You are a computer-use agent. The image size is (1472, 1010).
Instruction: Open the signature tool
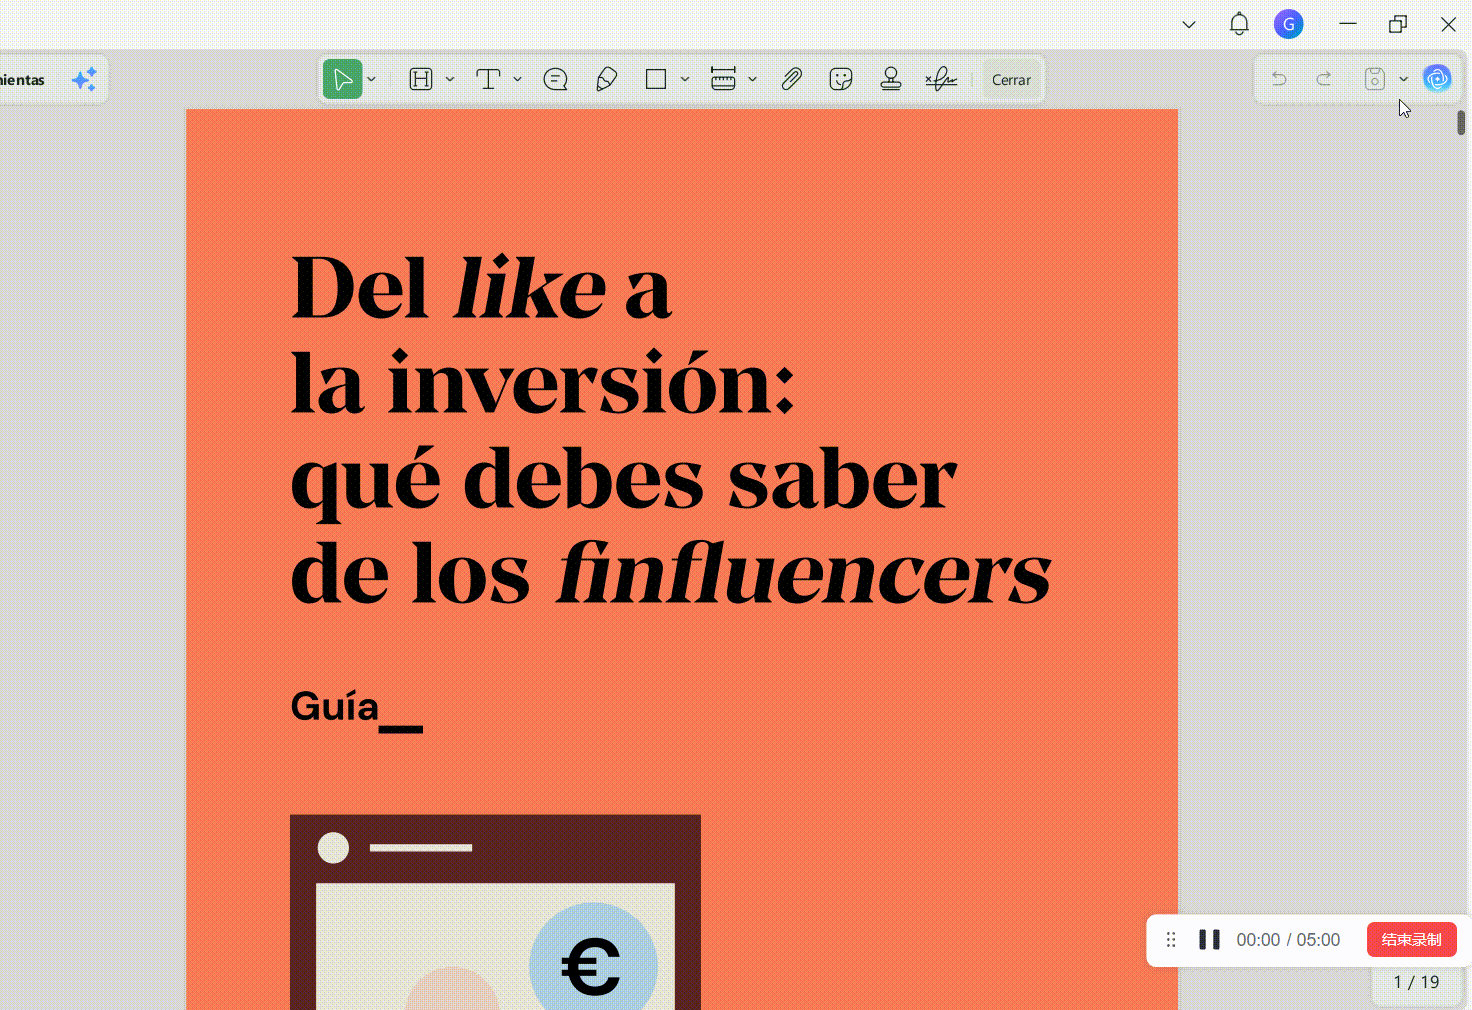[x=941, y=79]
